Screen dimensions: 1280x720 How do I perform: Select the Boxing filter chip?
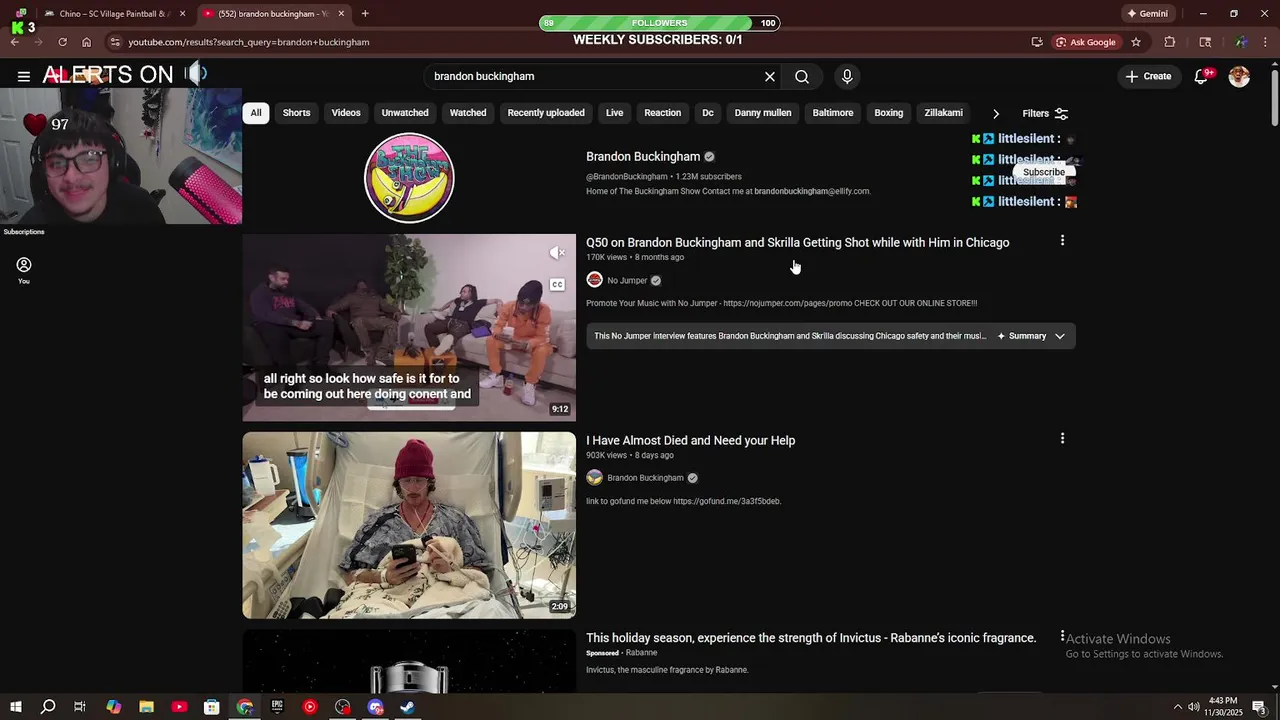(889, 113)
